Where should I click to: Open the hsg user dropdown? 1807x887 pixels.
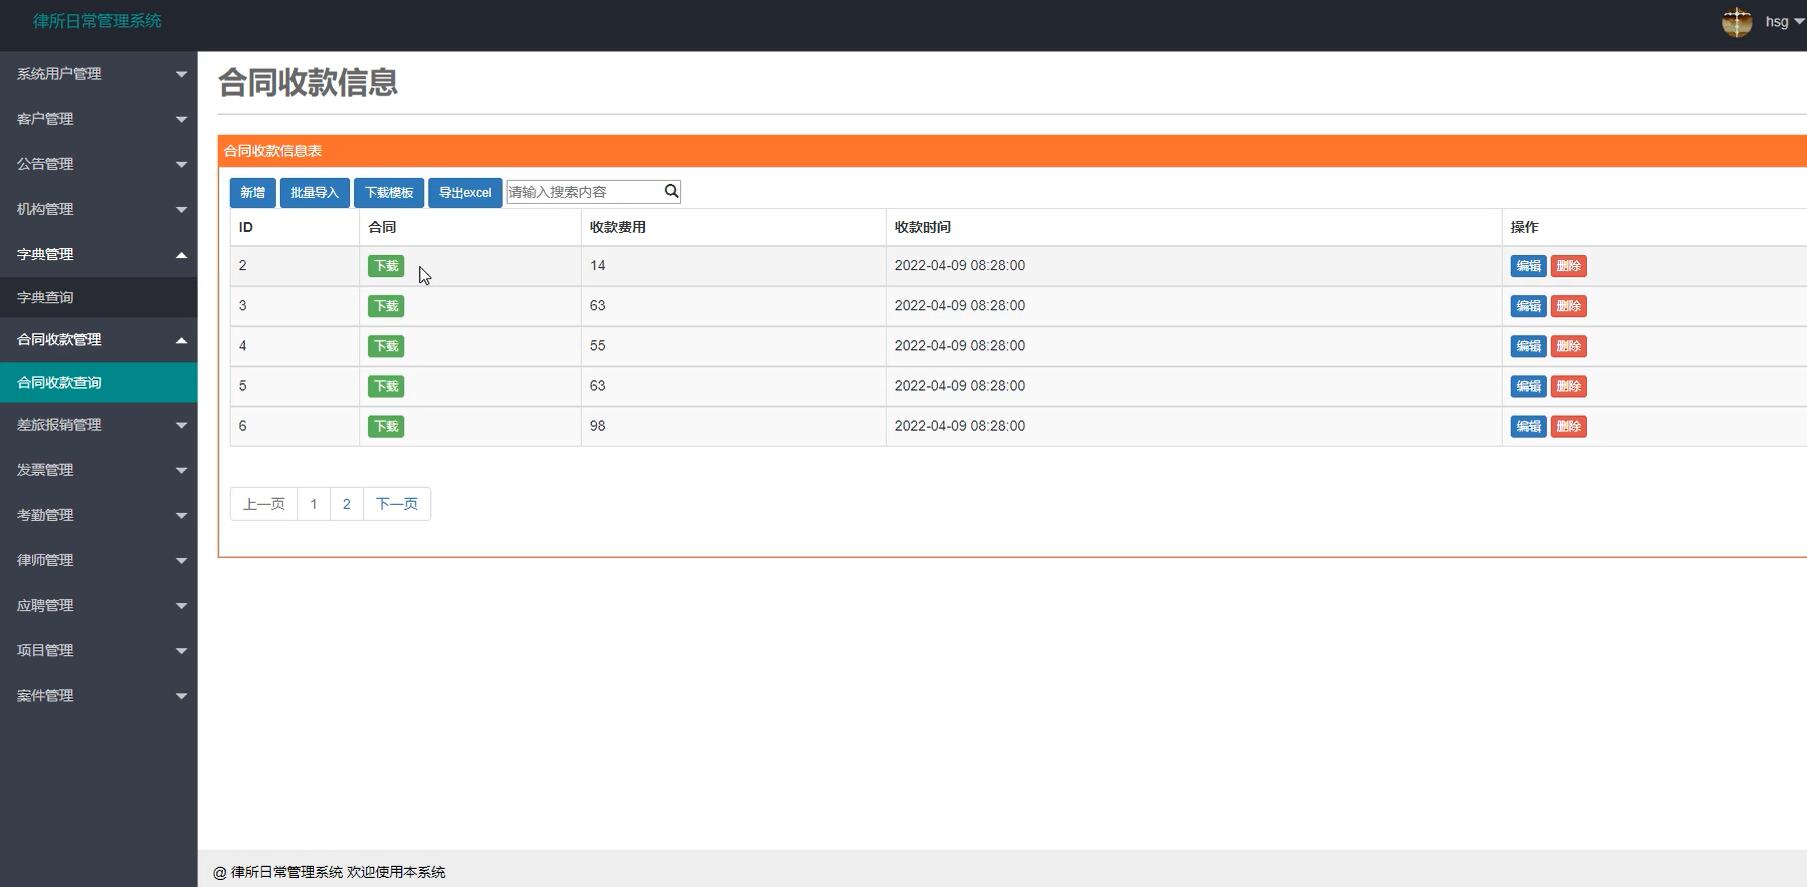pos(1783,22)
